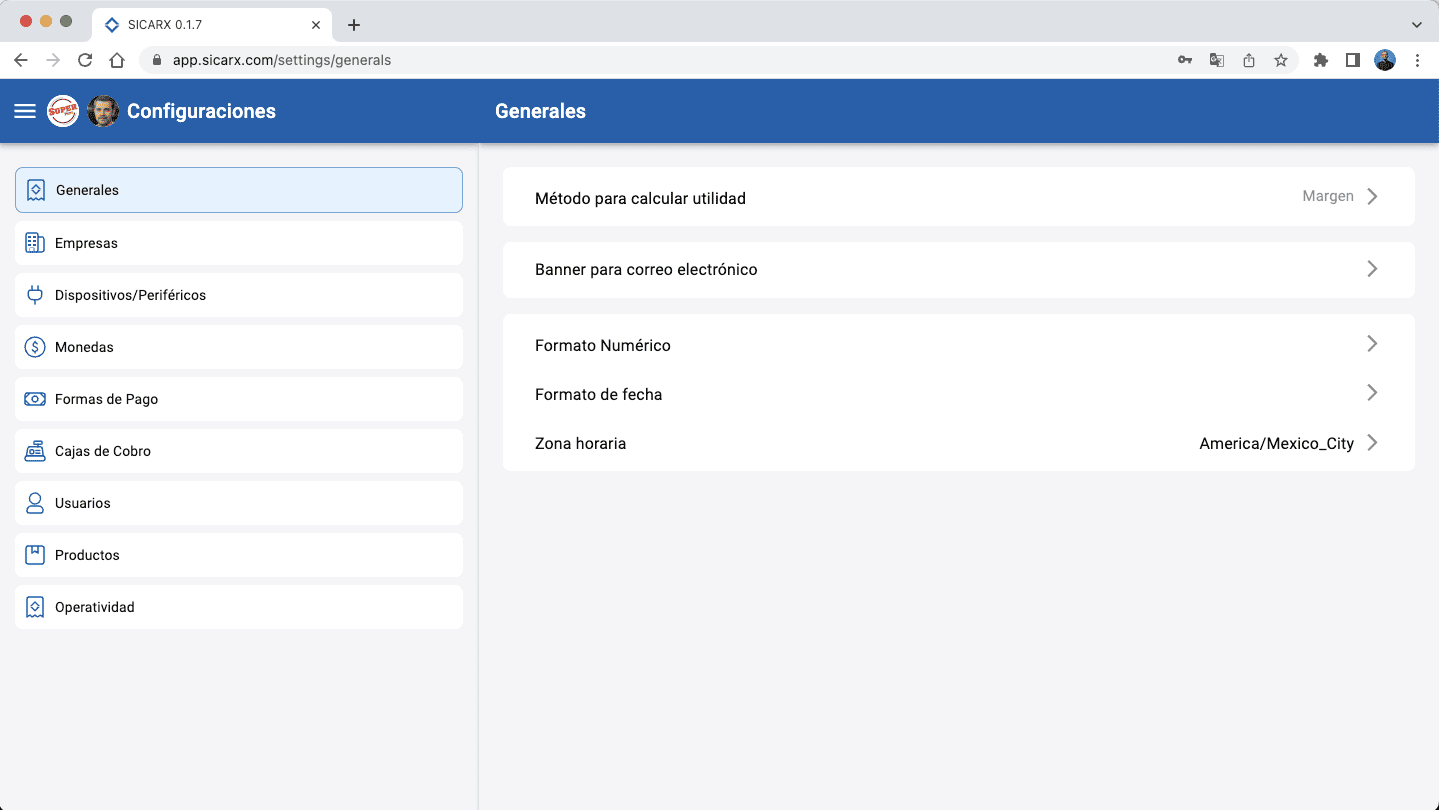The height and width of the screenshot is (810, 1439).
Task: Expand the Método para calcular utilidad setting
Action: pos(958,196)
